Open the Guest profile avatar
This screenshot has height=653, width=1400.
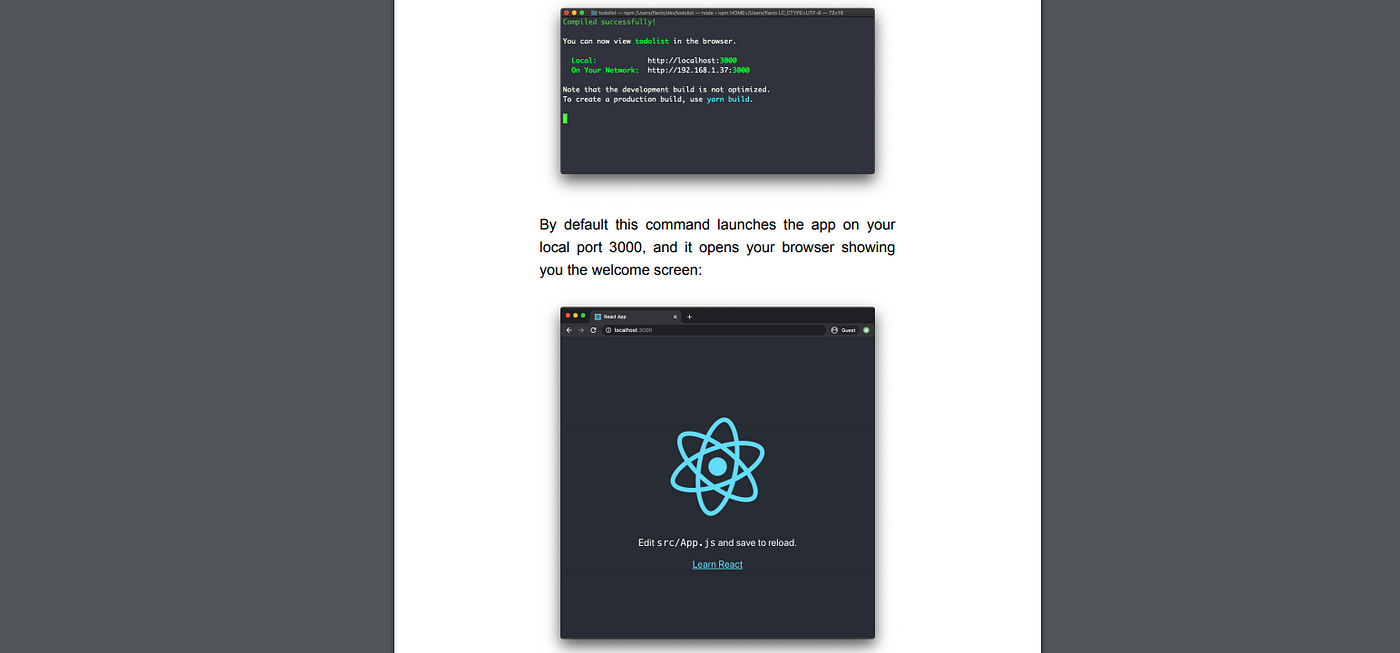[835, 330]
